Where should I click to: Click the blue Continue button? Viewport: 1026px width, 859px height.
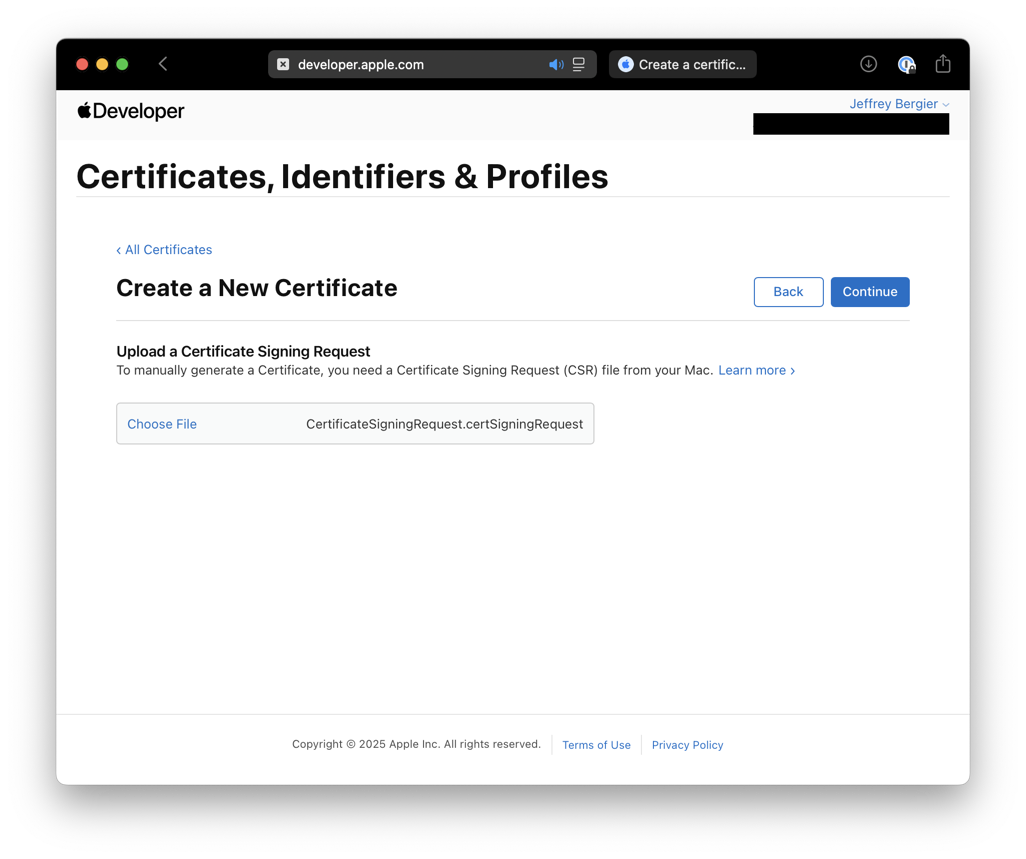point(869,292)
